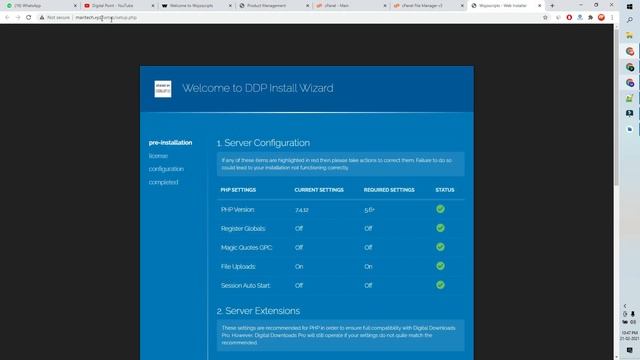Viewport: 640px width, 360px height.
Task: Click the Session Auto Start row label
Action: 246,286
